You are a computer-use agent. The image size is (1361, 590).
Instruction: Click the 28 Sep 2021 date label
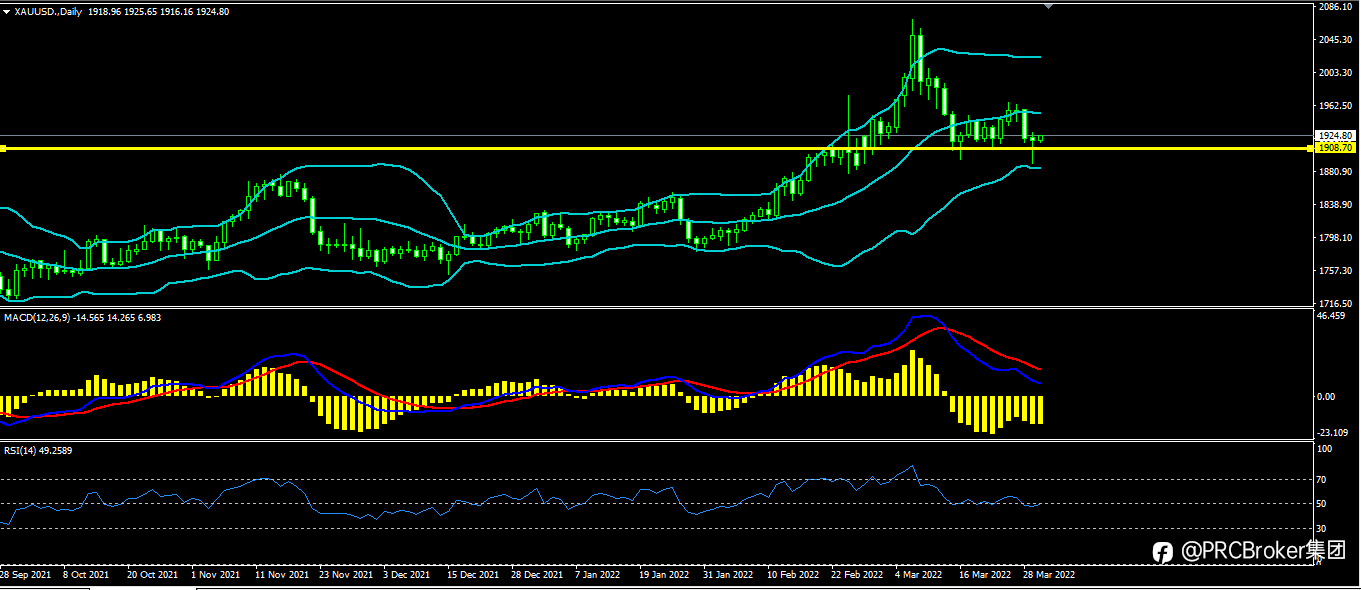(26, 576)
